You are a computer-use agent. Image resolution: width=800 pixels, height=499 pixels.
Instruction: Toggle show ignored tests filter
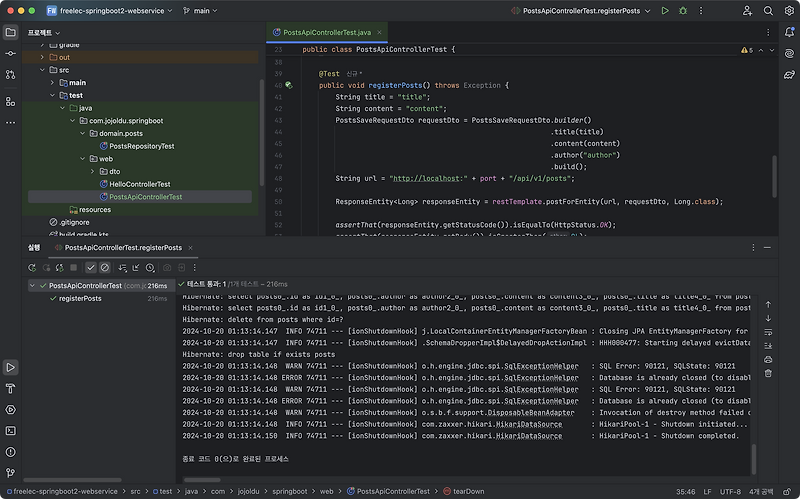[x=106, y=268]
